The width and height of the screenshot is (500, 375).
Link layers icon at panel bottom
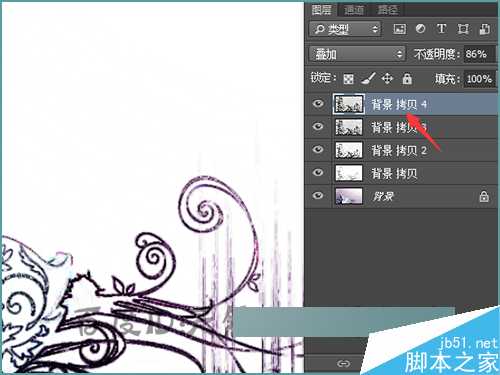click(344, 363)
